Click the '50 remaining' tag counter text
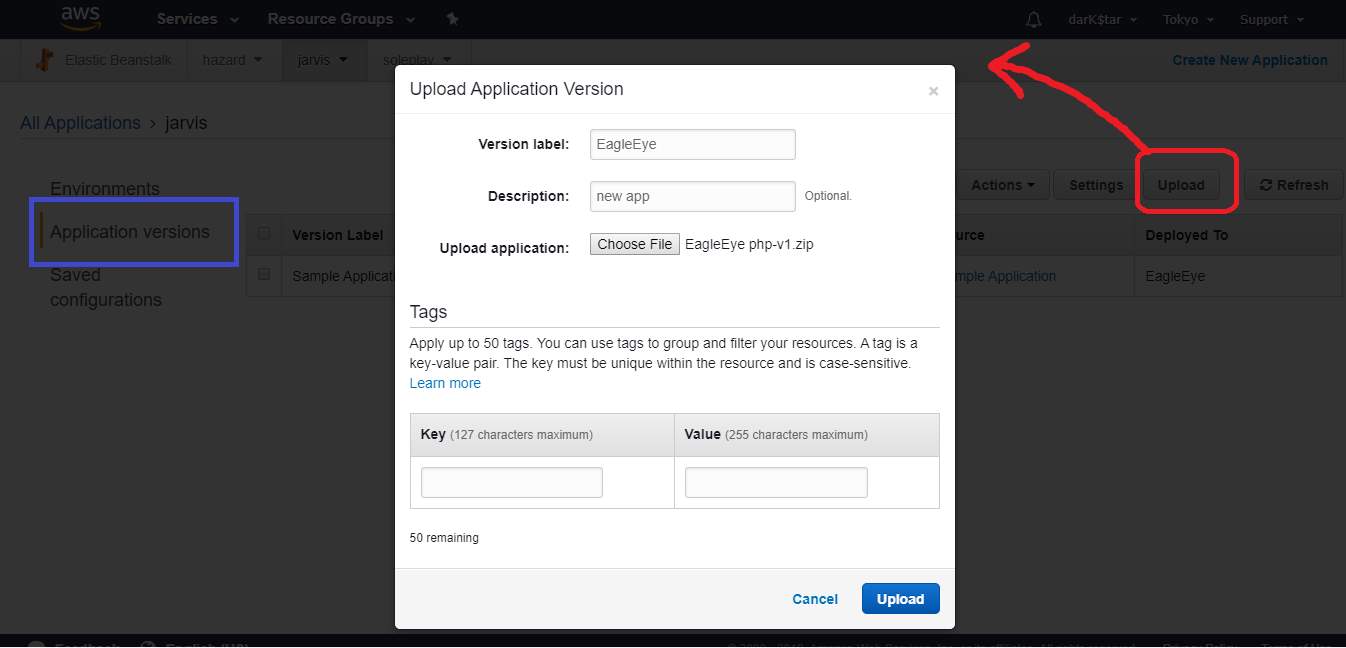Image resolution: width=1346 pixels, height=648 pixels. [x=444, y=538]
